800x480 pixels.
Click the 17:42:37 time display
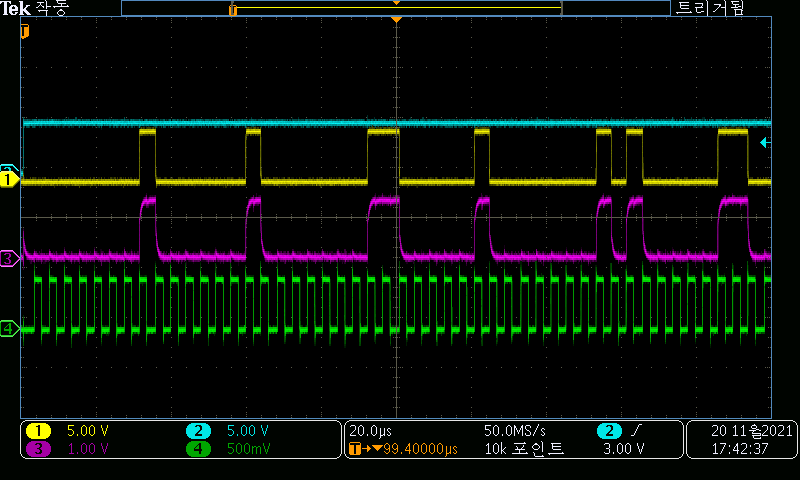tap(741, 449)
